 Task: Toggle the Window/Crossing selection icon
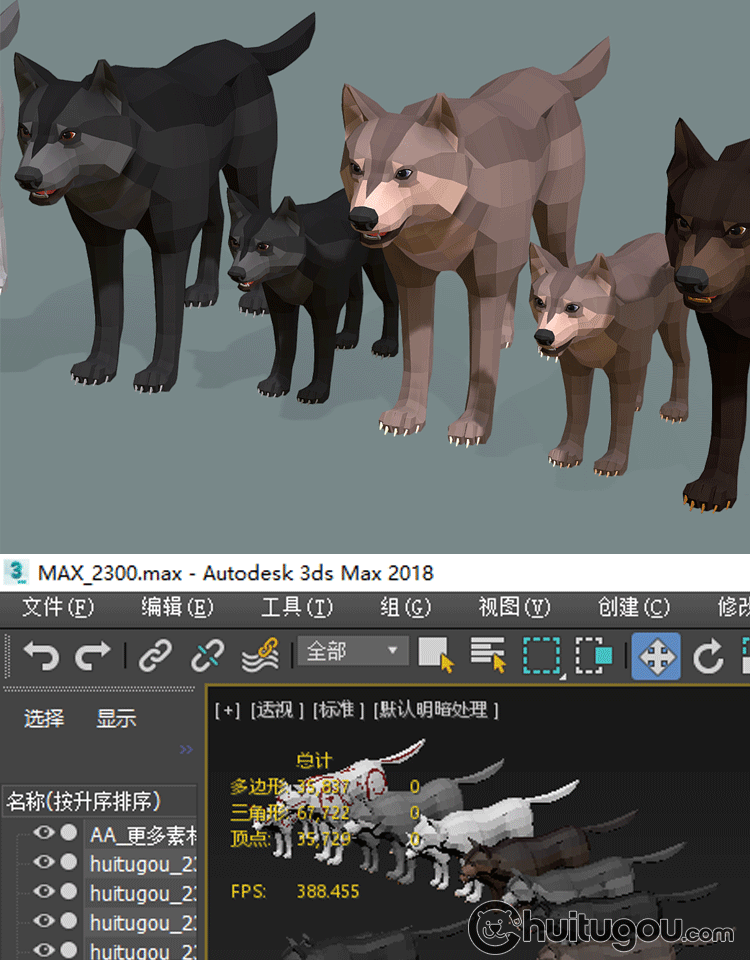point(594,656)
